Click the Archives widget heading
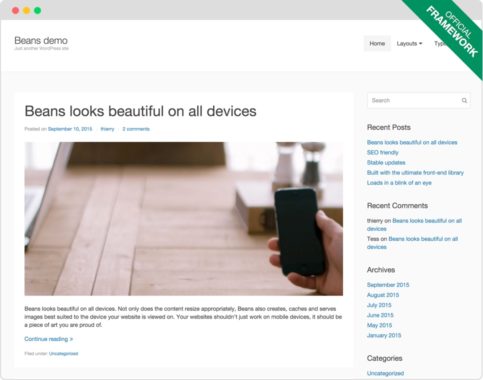This screenshot has height=380, width=483. pyautogui.click(x=381, y=270)
